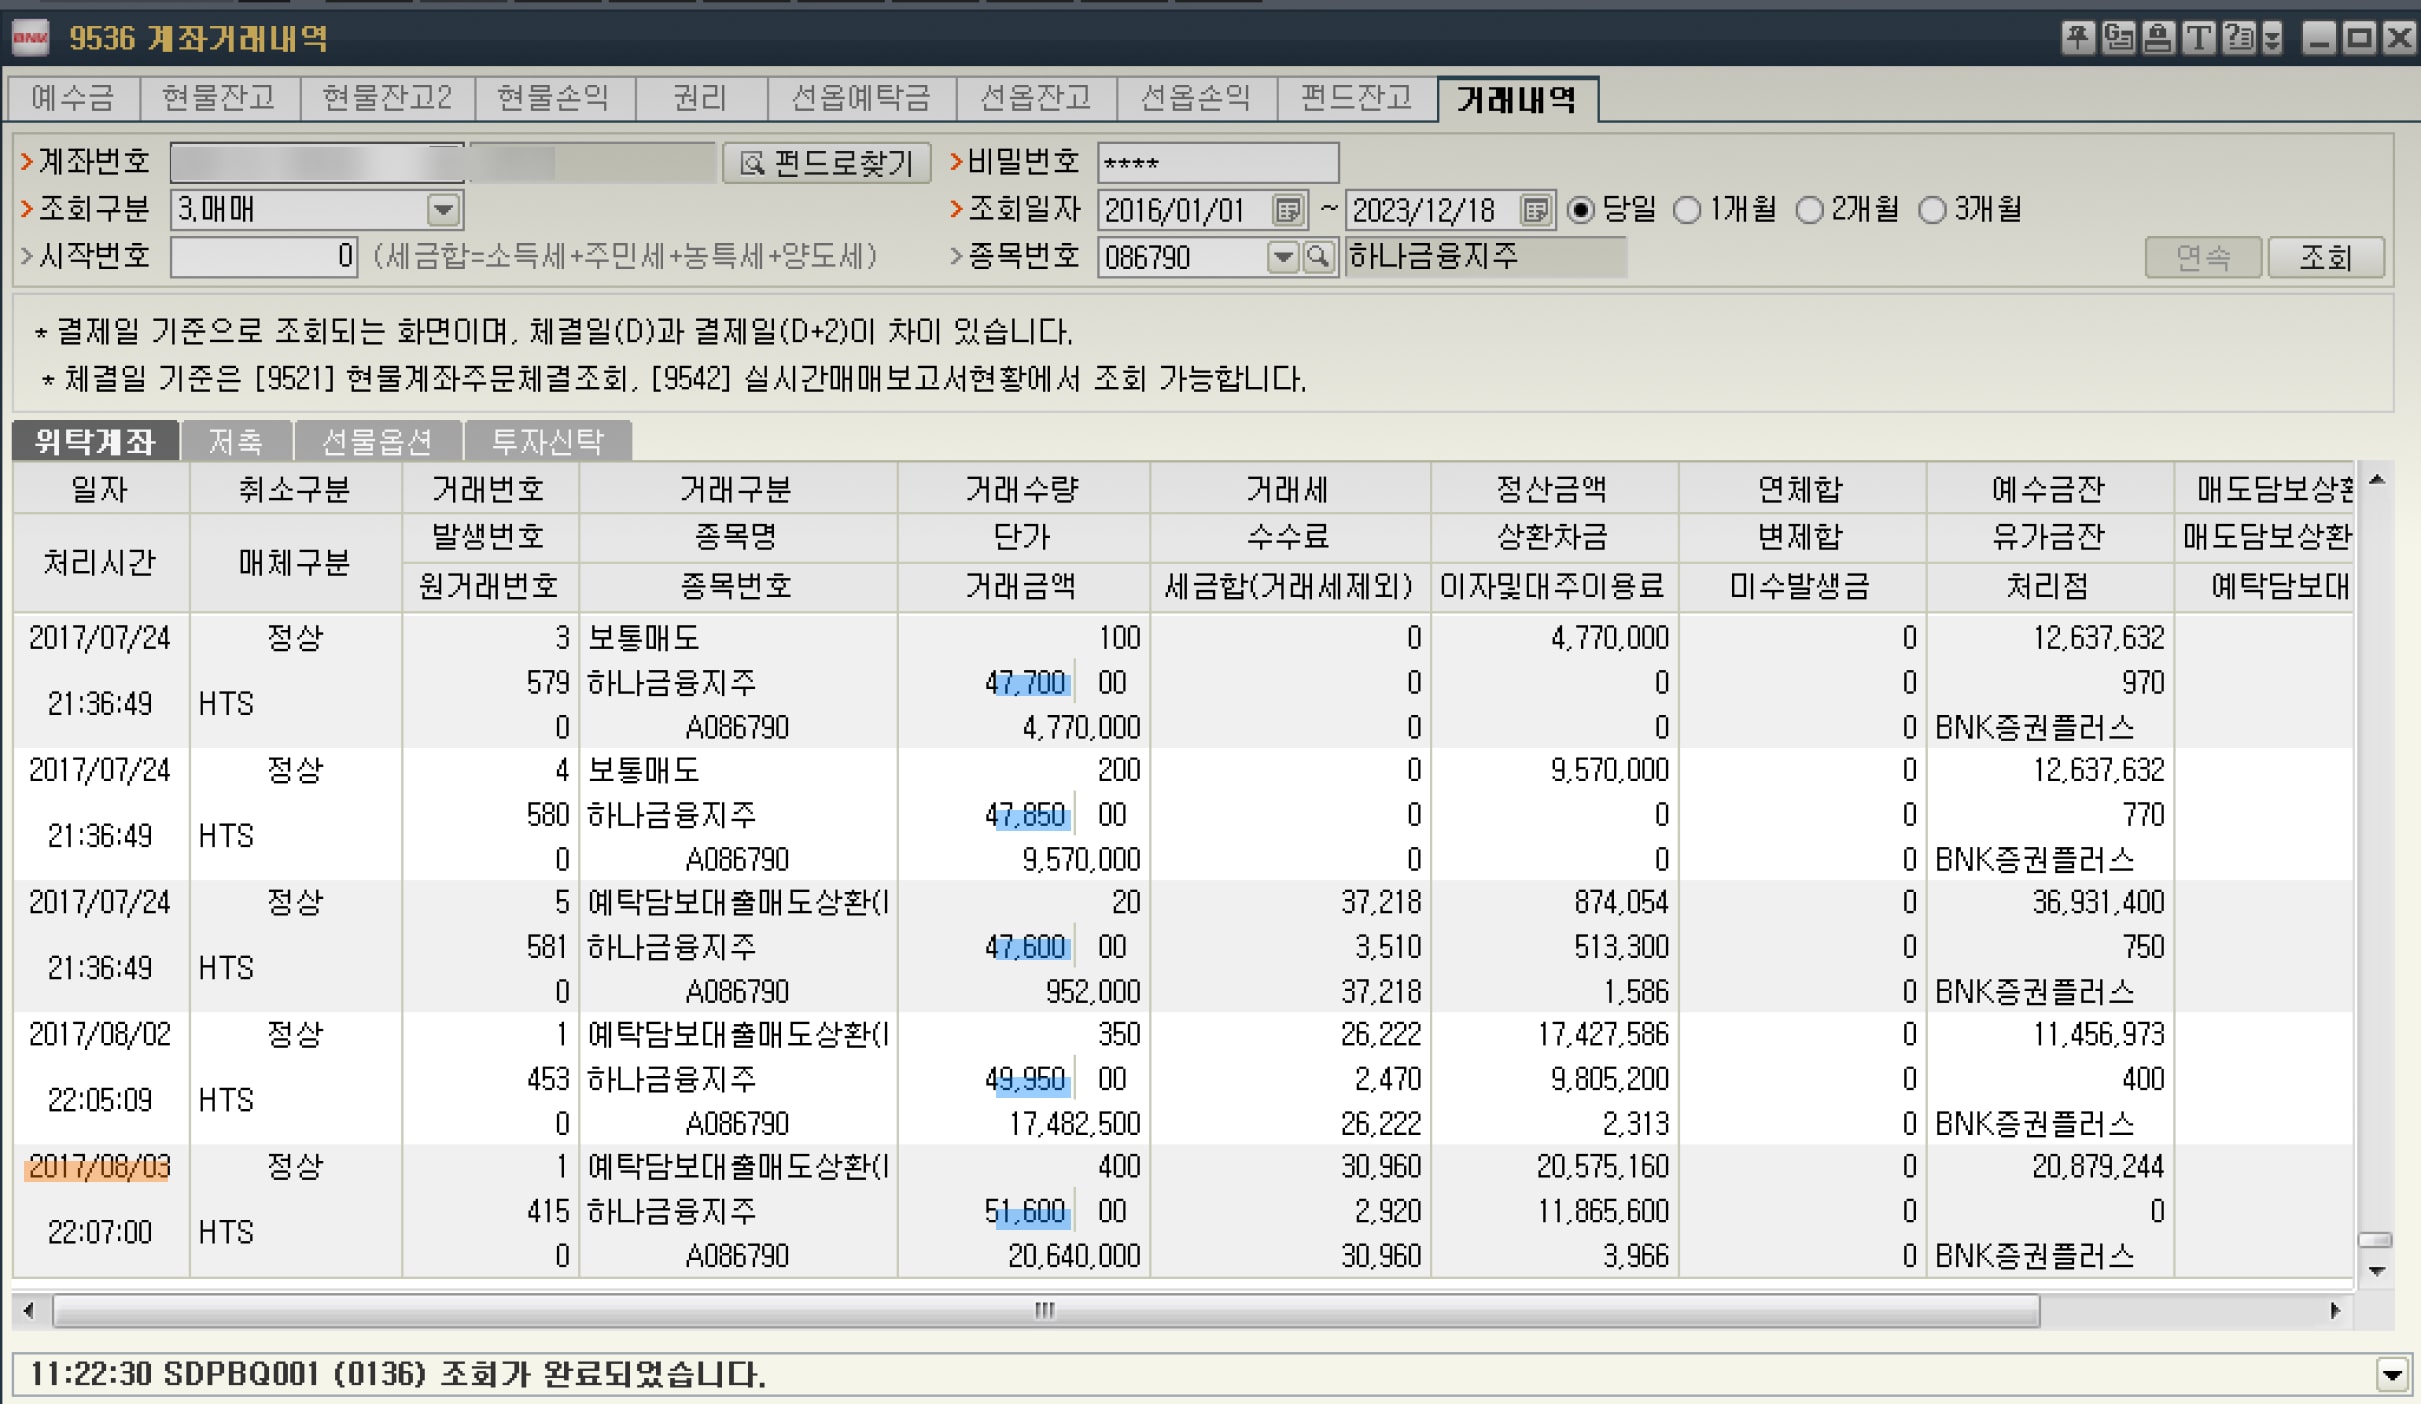Switch to the 현물잔고2 tab
This screenshot has height=1404, width=2421.
tap(387, 98)
